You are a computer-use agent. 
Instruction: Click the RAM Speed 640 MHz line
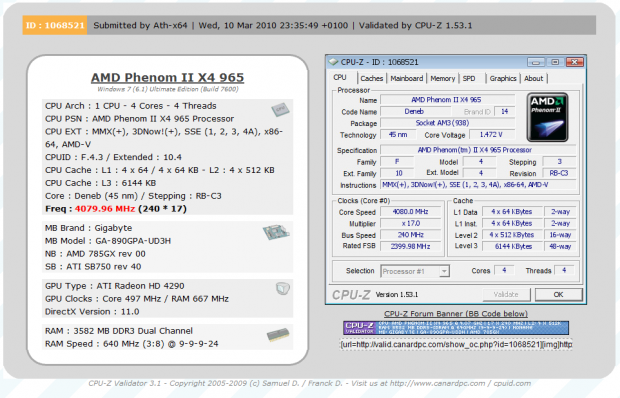tap(132, 344)
